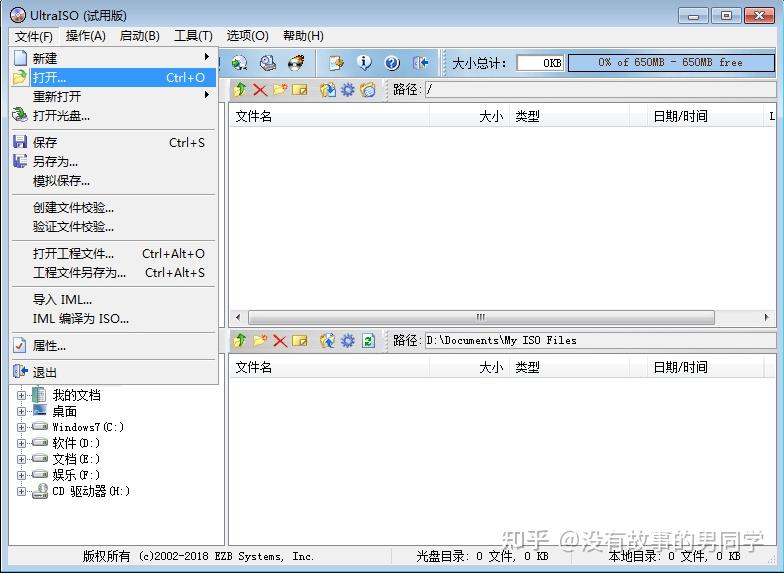Choose 创建文件校验... menu entry
Viewport: 784px width, 573px height.
point(114,208)
